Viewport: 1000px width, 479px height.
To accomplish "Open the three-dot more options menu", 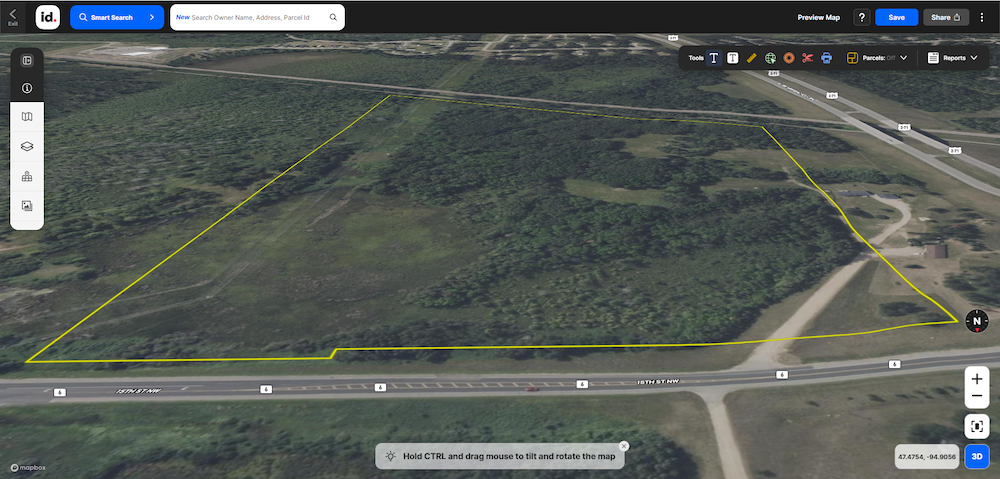I will [984, 17].
